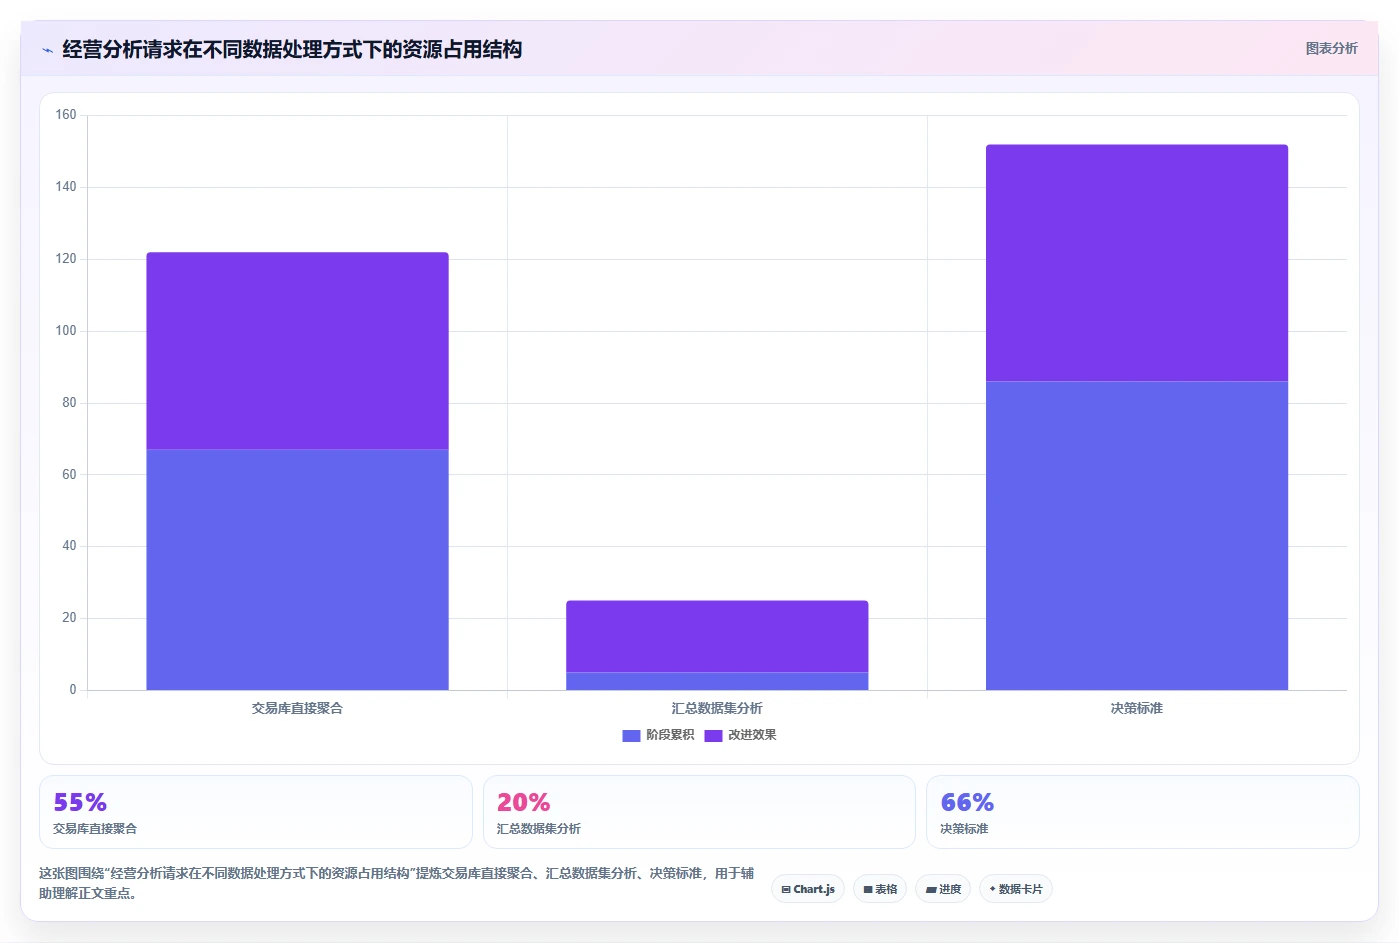The width and height of the screenshot is (1399, 943).
Task: Click the Chart.js tag
Action: tap(808, 889)
